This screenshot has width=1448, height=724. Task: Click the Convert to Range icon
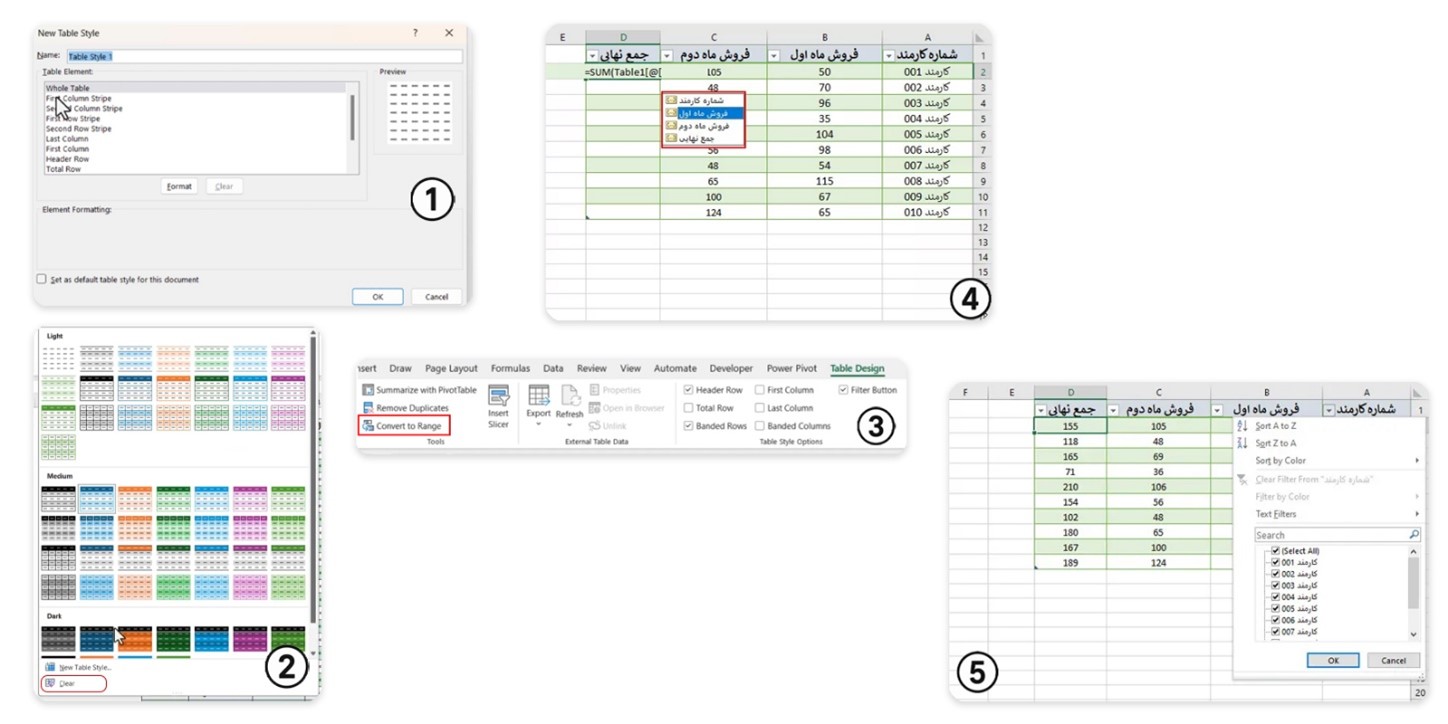point(368,426)
